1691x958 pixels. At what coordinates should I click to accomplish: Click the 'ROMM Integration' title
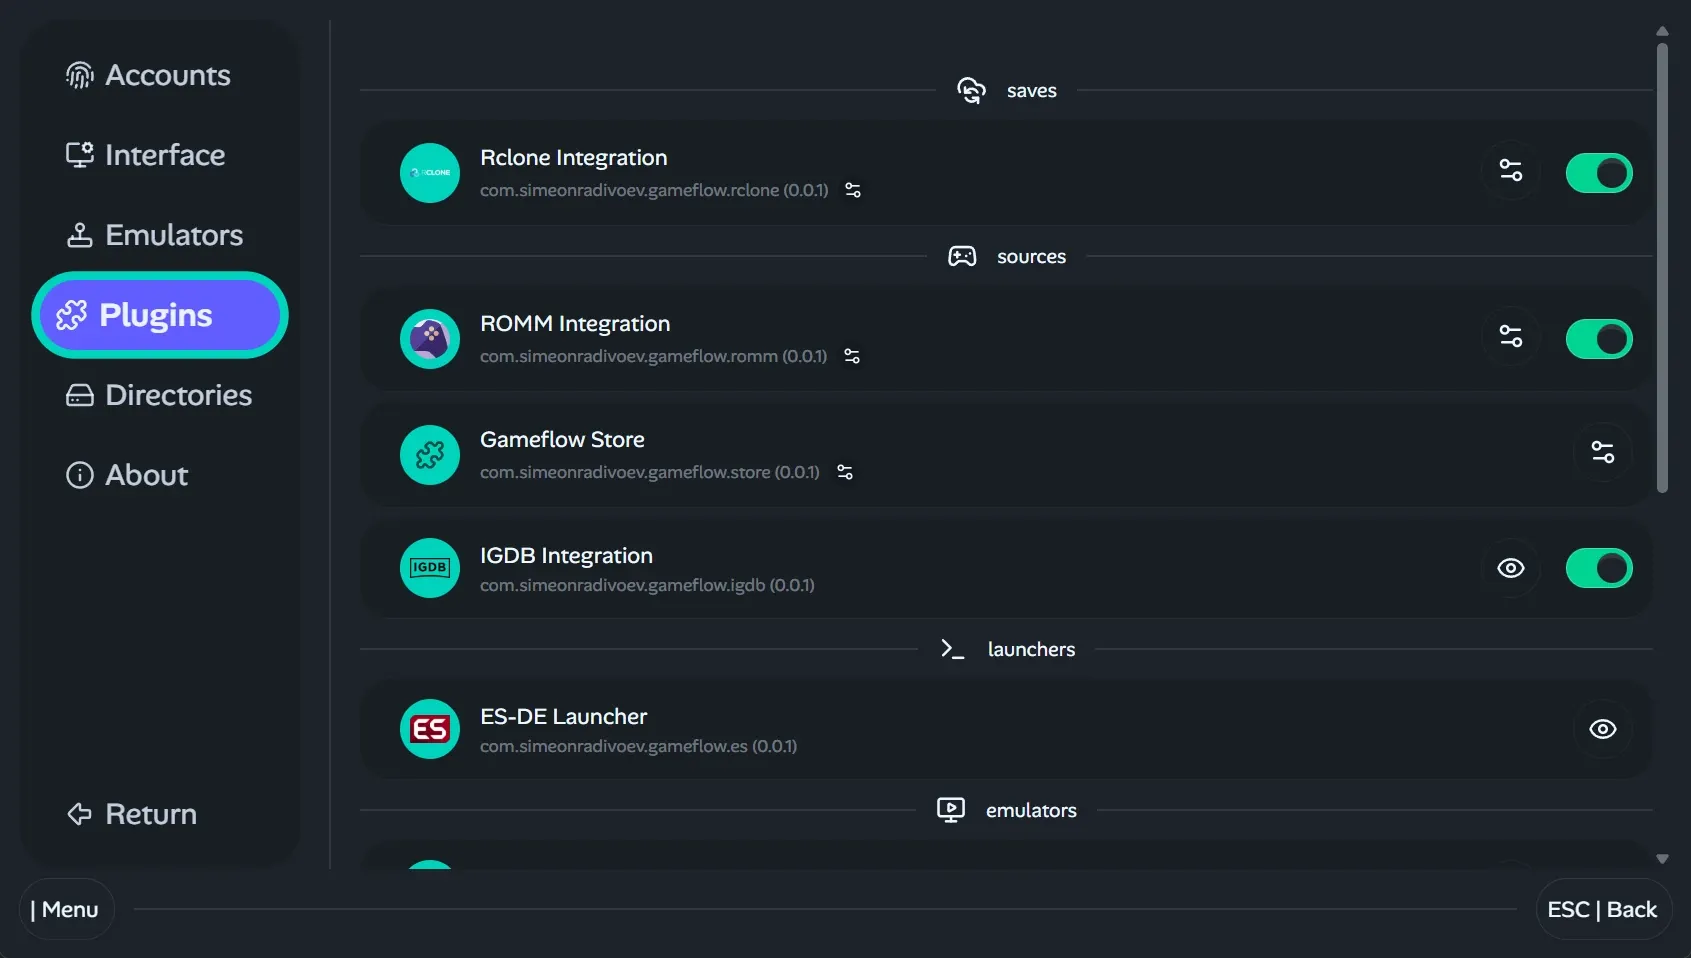point(575,324)
